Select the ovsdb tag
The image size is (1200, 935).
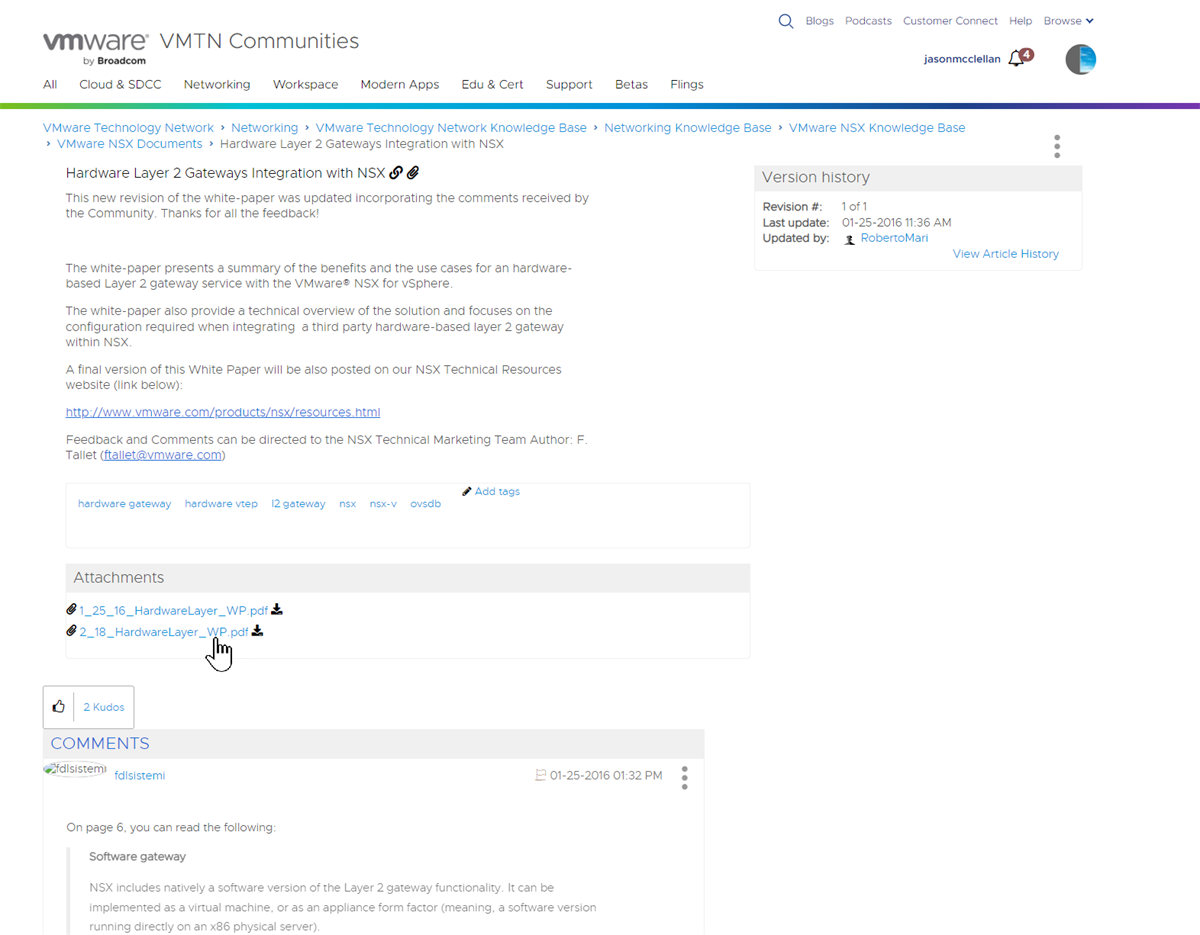425,504
